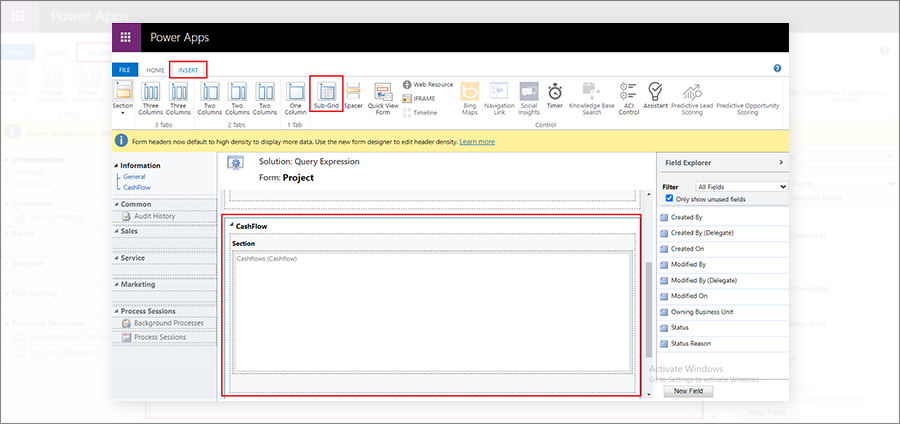
Task: Insert the ACI Control
Action: 628,99
